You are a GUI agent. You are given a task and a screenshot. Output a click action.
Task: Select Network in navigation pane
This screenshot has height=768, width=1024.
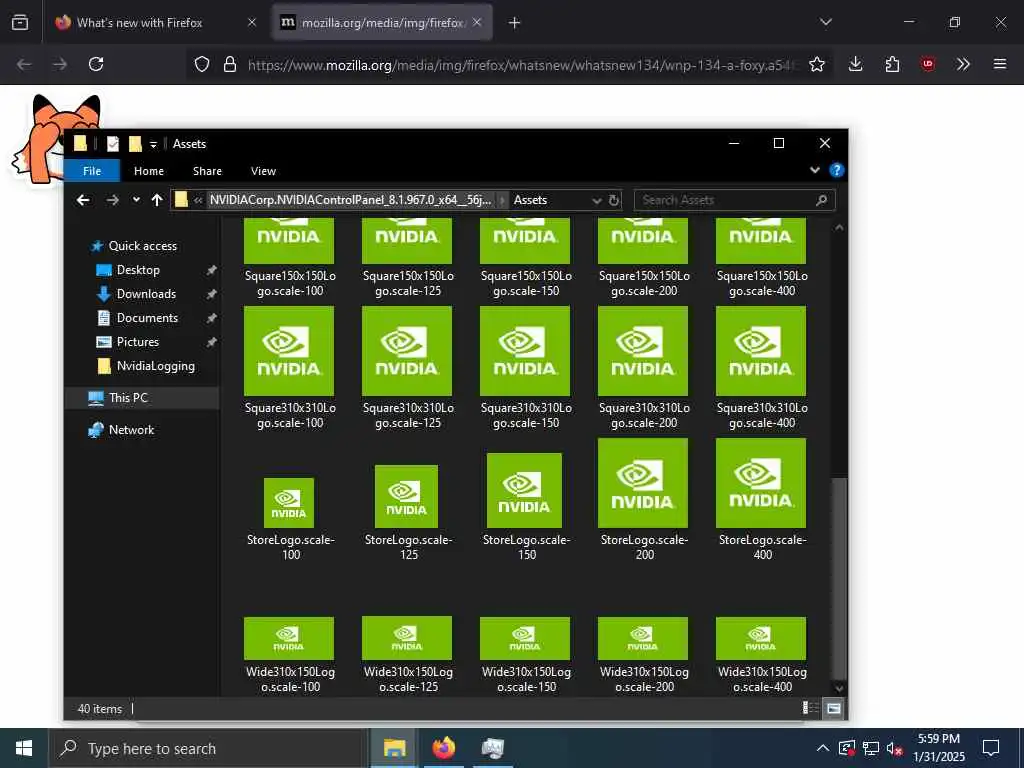(131, 430)
